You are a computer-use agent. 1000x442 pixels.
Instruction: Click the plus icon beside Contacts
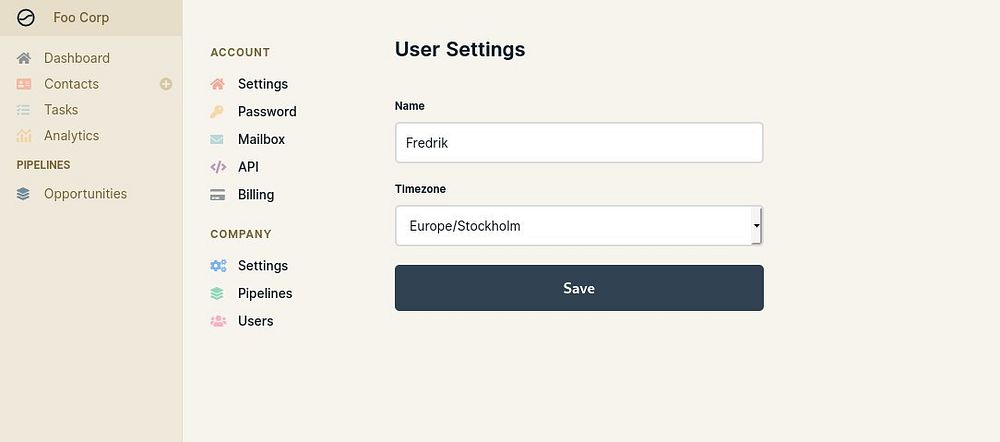click(x=166, y=84)
